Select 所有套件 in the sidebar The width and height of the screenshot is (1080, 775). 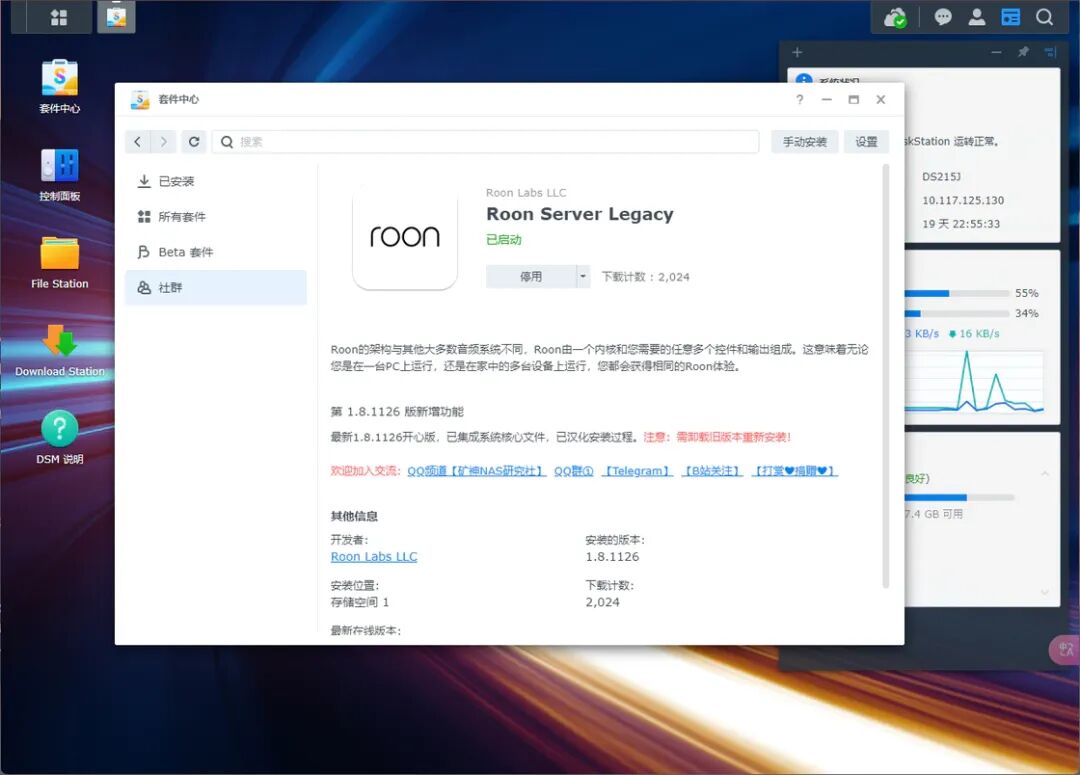click(x=216, y=217)
